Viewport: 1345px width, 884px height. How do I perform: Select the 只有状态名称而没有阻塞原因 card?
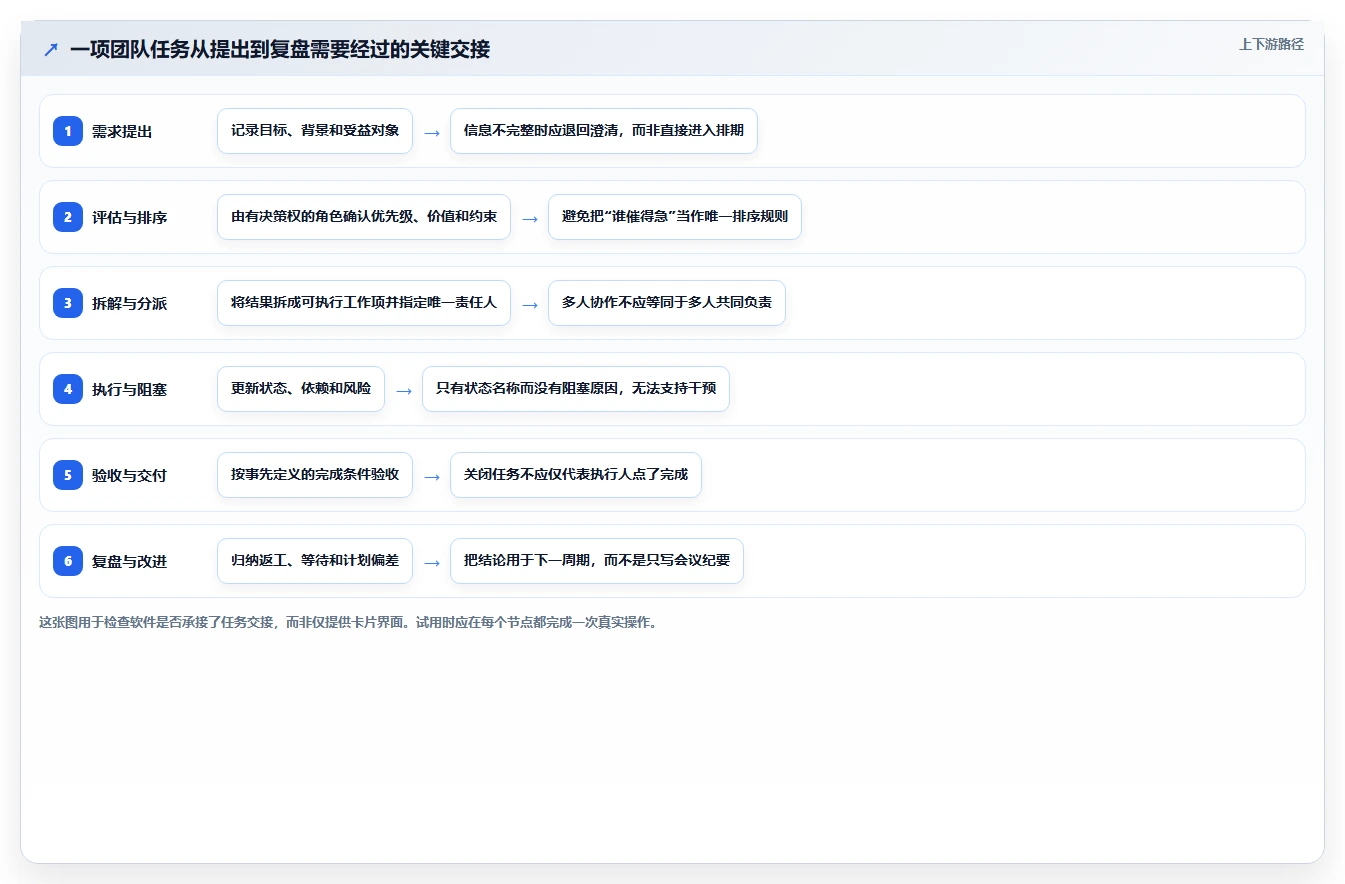[576, 389]
